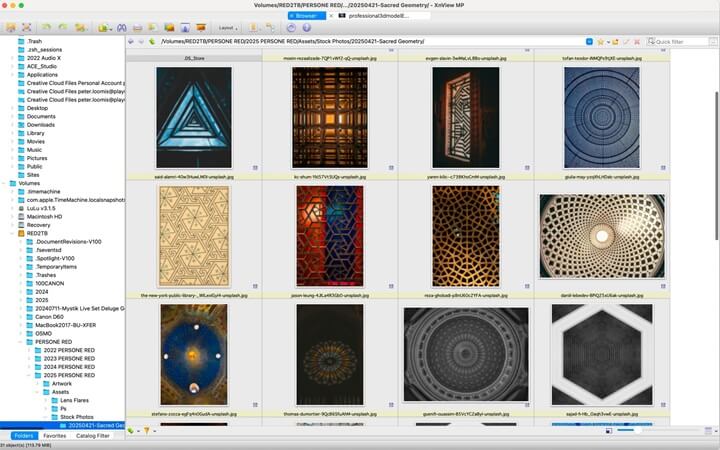720x450 pixels.
Task: Select the white dome ceiling thumbnail
Action: (602, 236)
